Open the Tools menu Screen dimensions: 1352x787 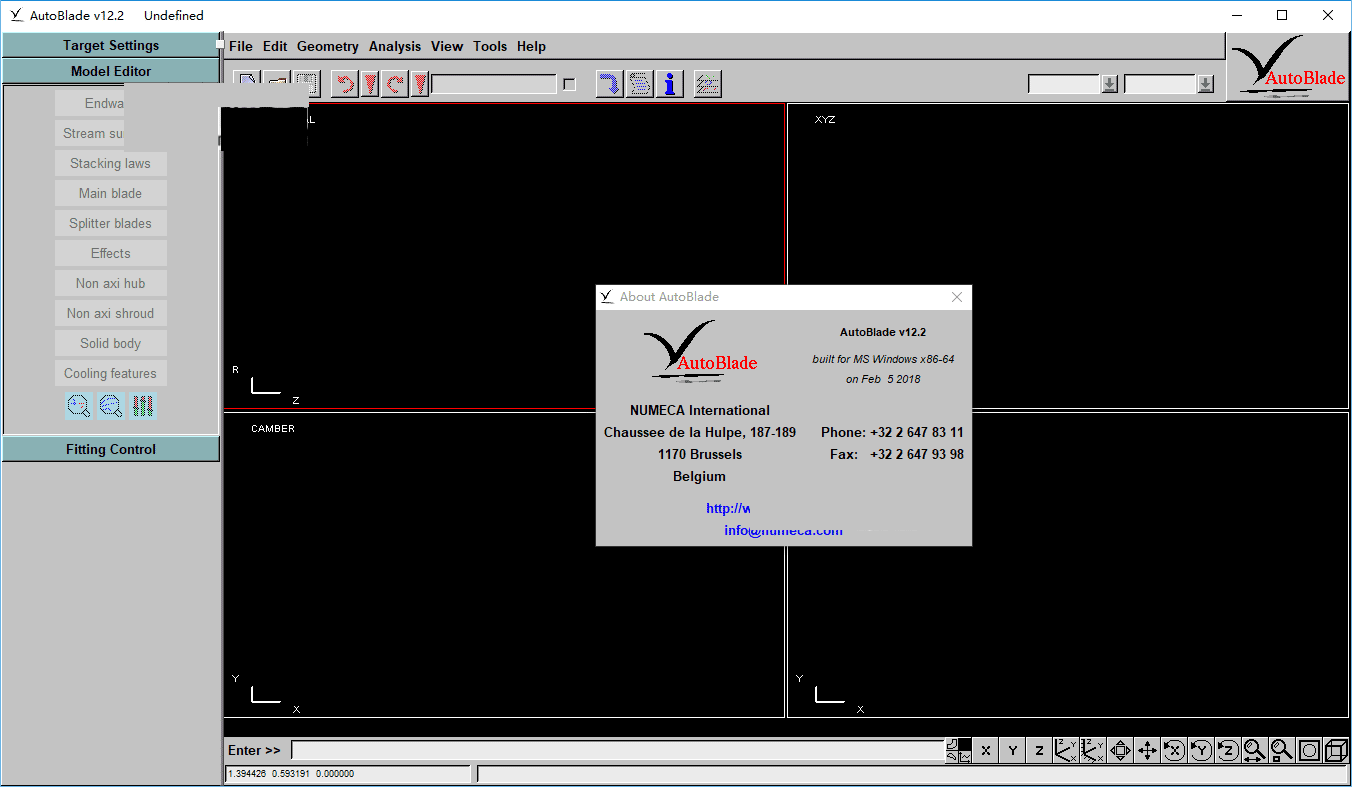[490, 46]
